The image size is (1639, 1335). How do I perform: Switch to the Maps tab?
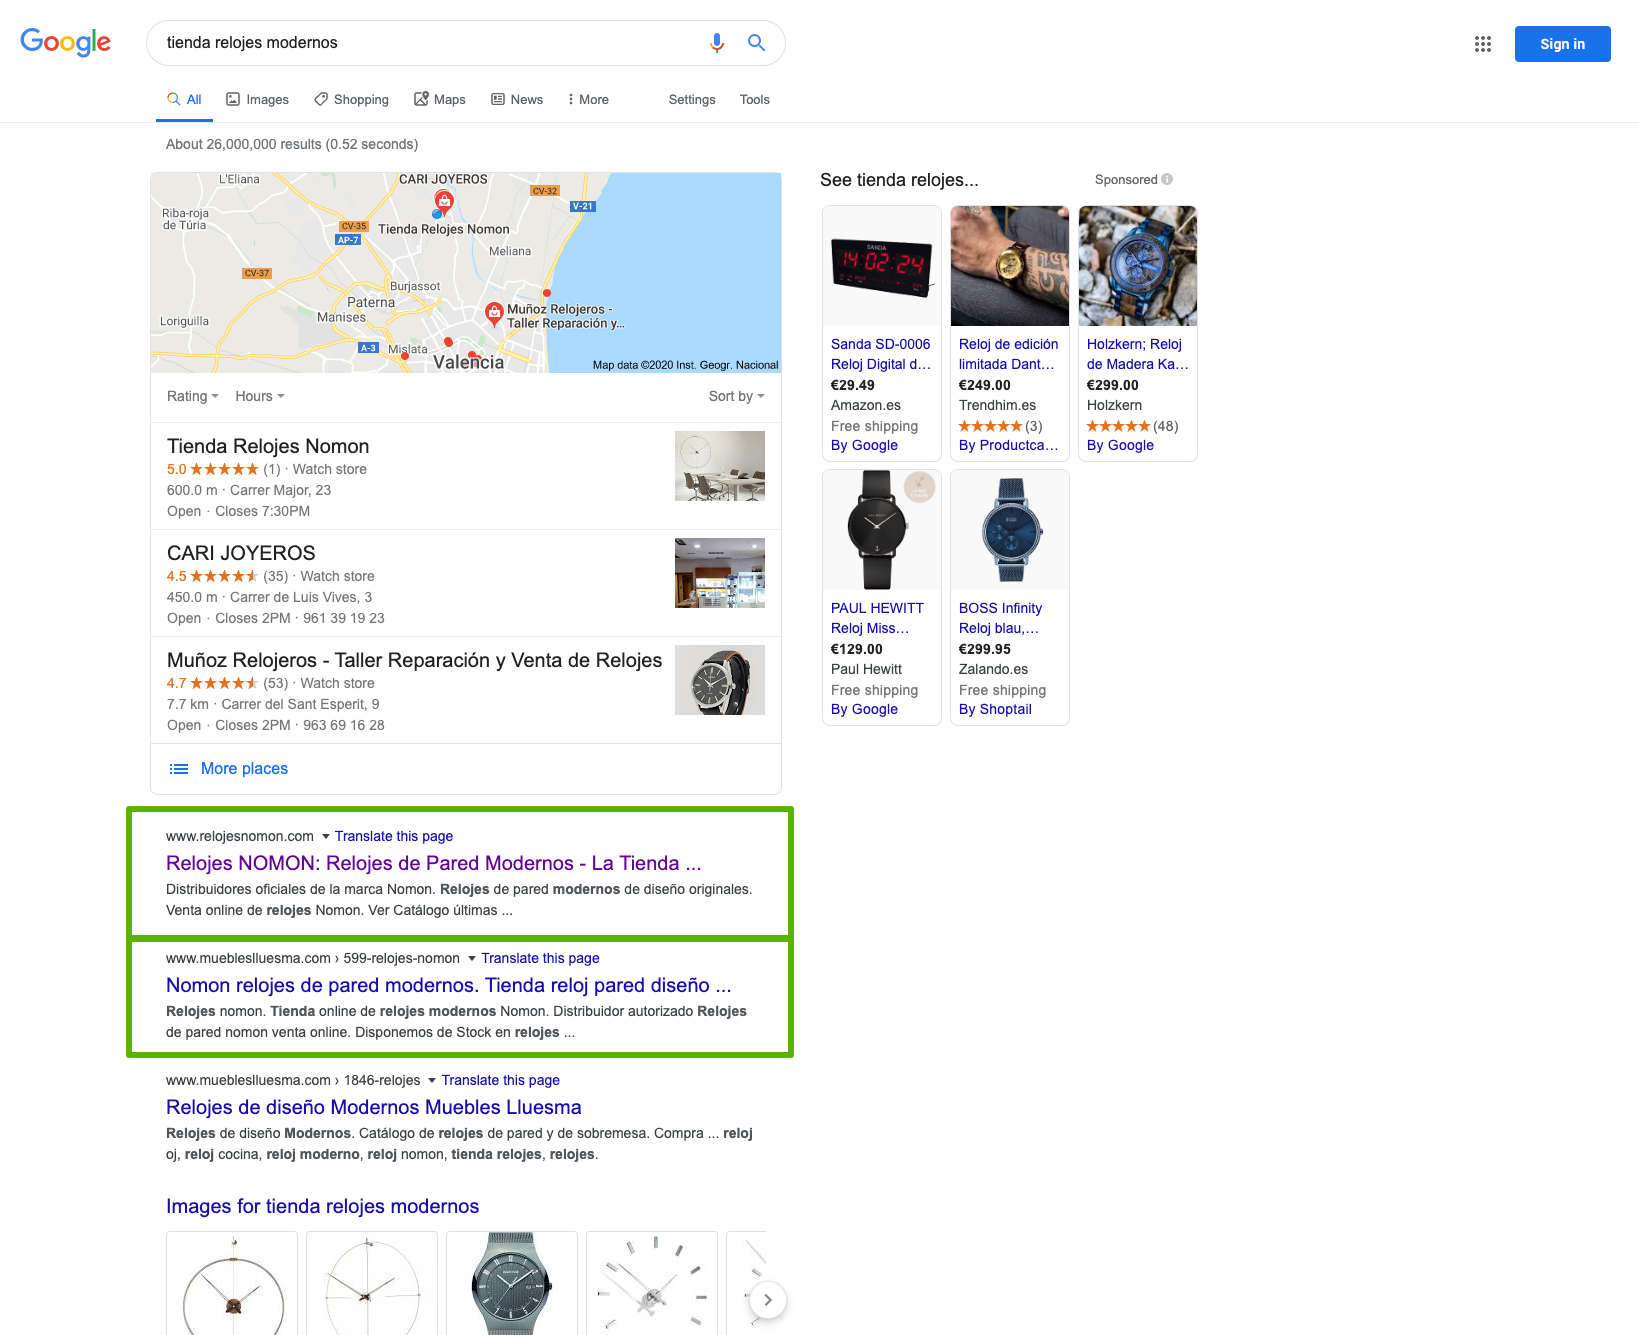(440, 100)
